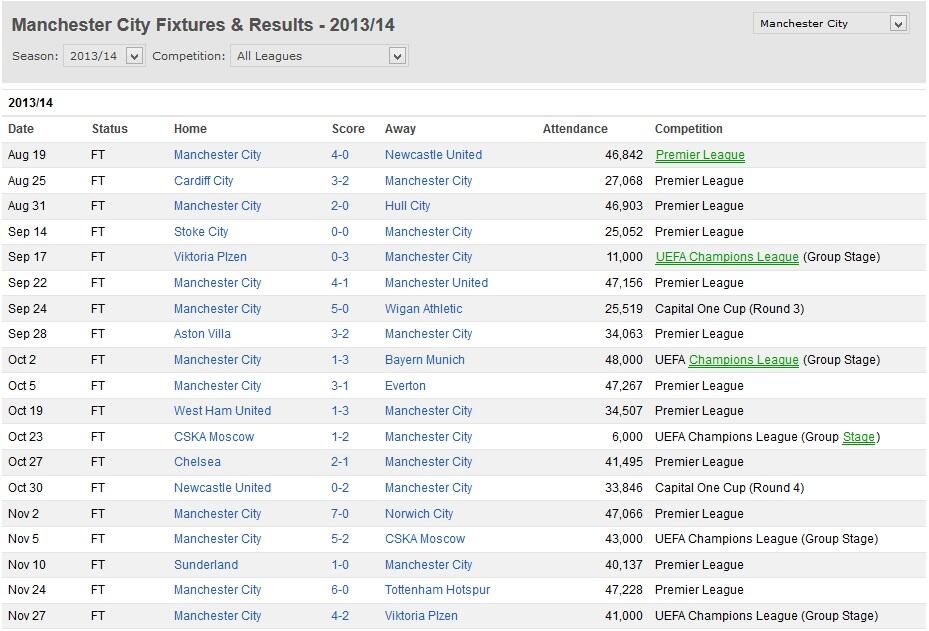This screenshot has width=929, height=631.
Task: Open Viktoria Plzen home link, Sep 17 row
Action: 210,257
